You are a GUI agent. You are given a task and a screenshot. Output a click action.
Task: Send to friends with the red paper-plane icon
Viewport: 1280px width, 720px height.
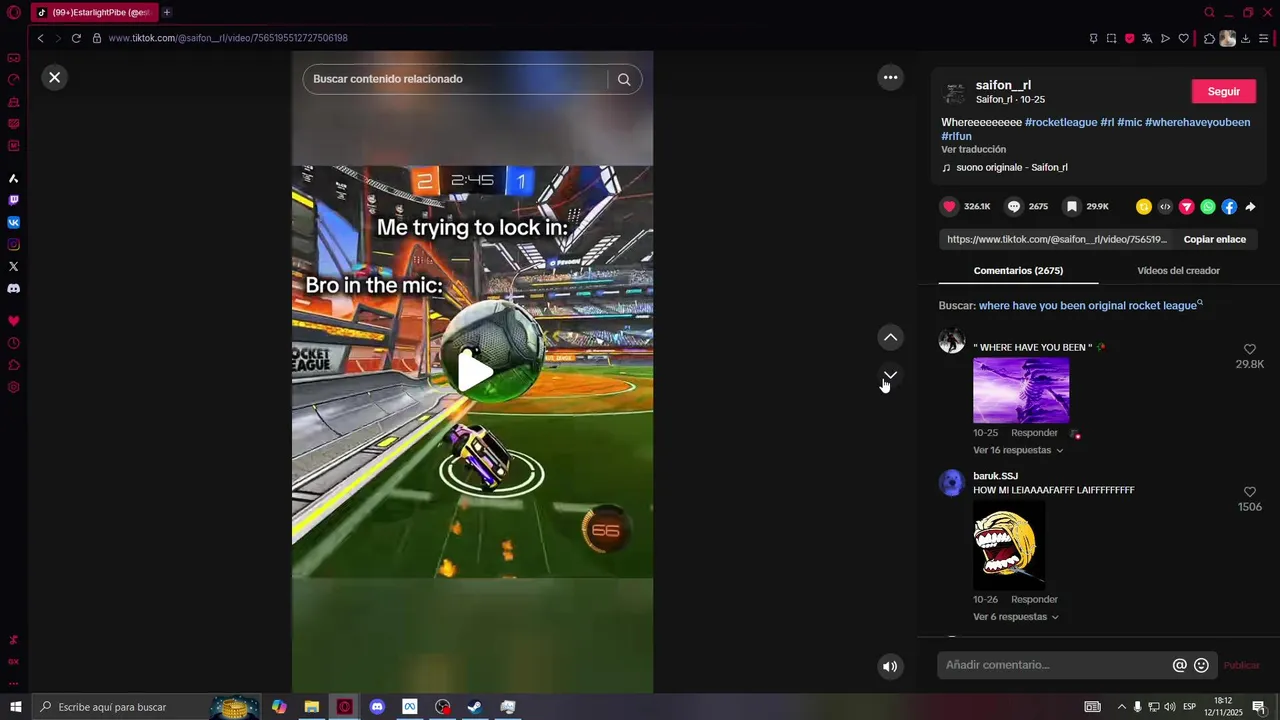pyautogui.click(x=1186, y=207)
